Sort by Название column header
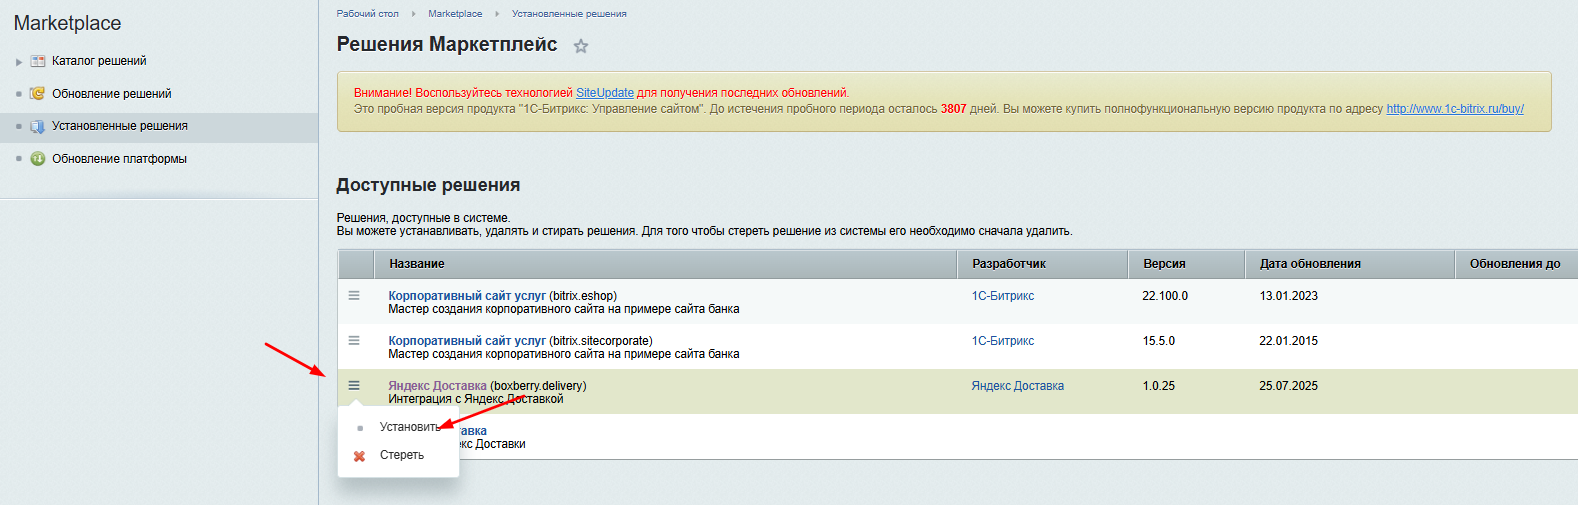Viewport: 1578px width, 505px height. [x=665, y=264]
